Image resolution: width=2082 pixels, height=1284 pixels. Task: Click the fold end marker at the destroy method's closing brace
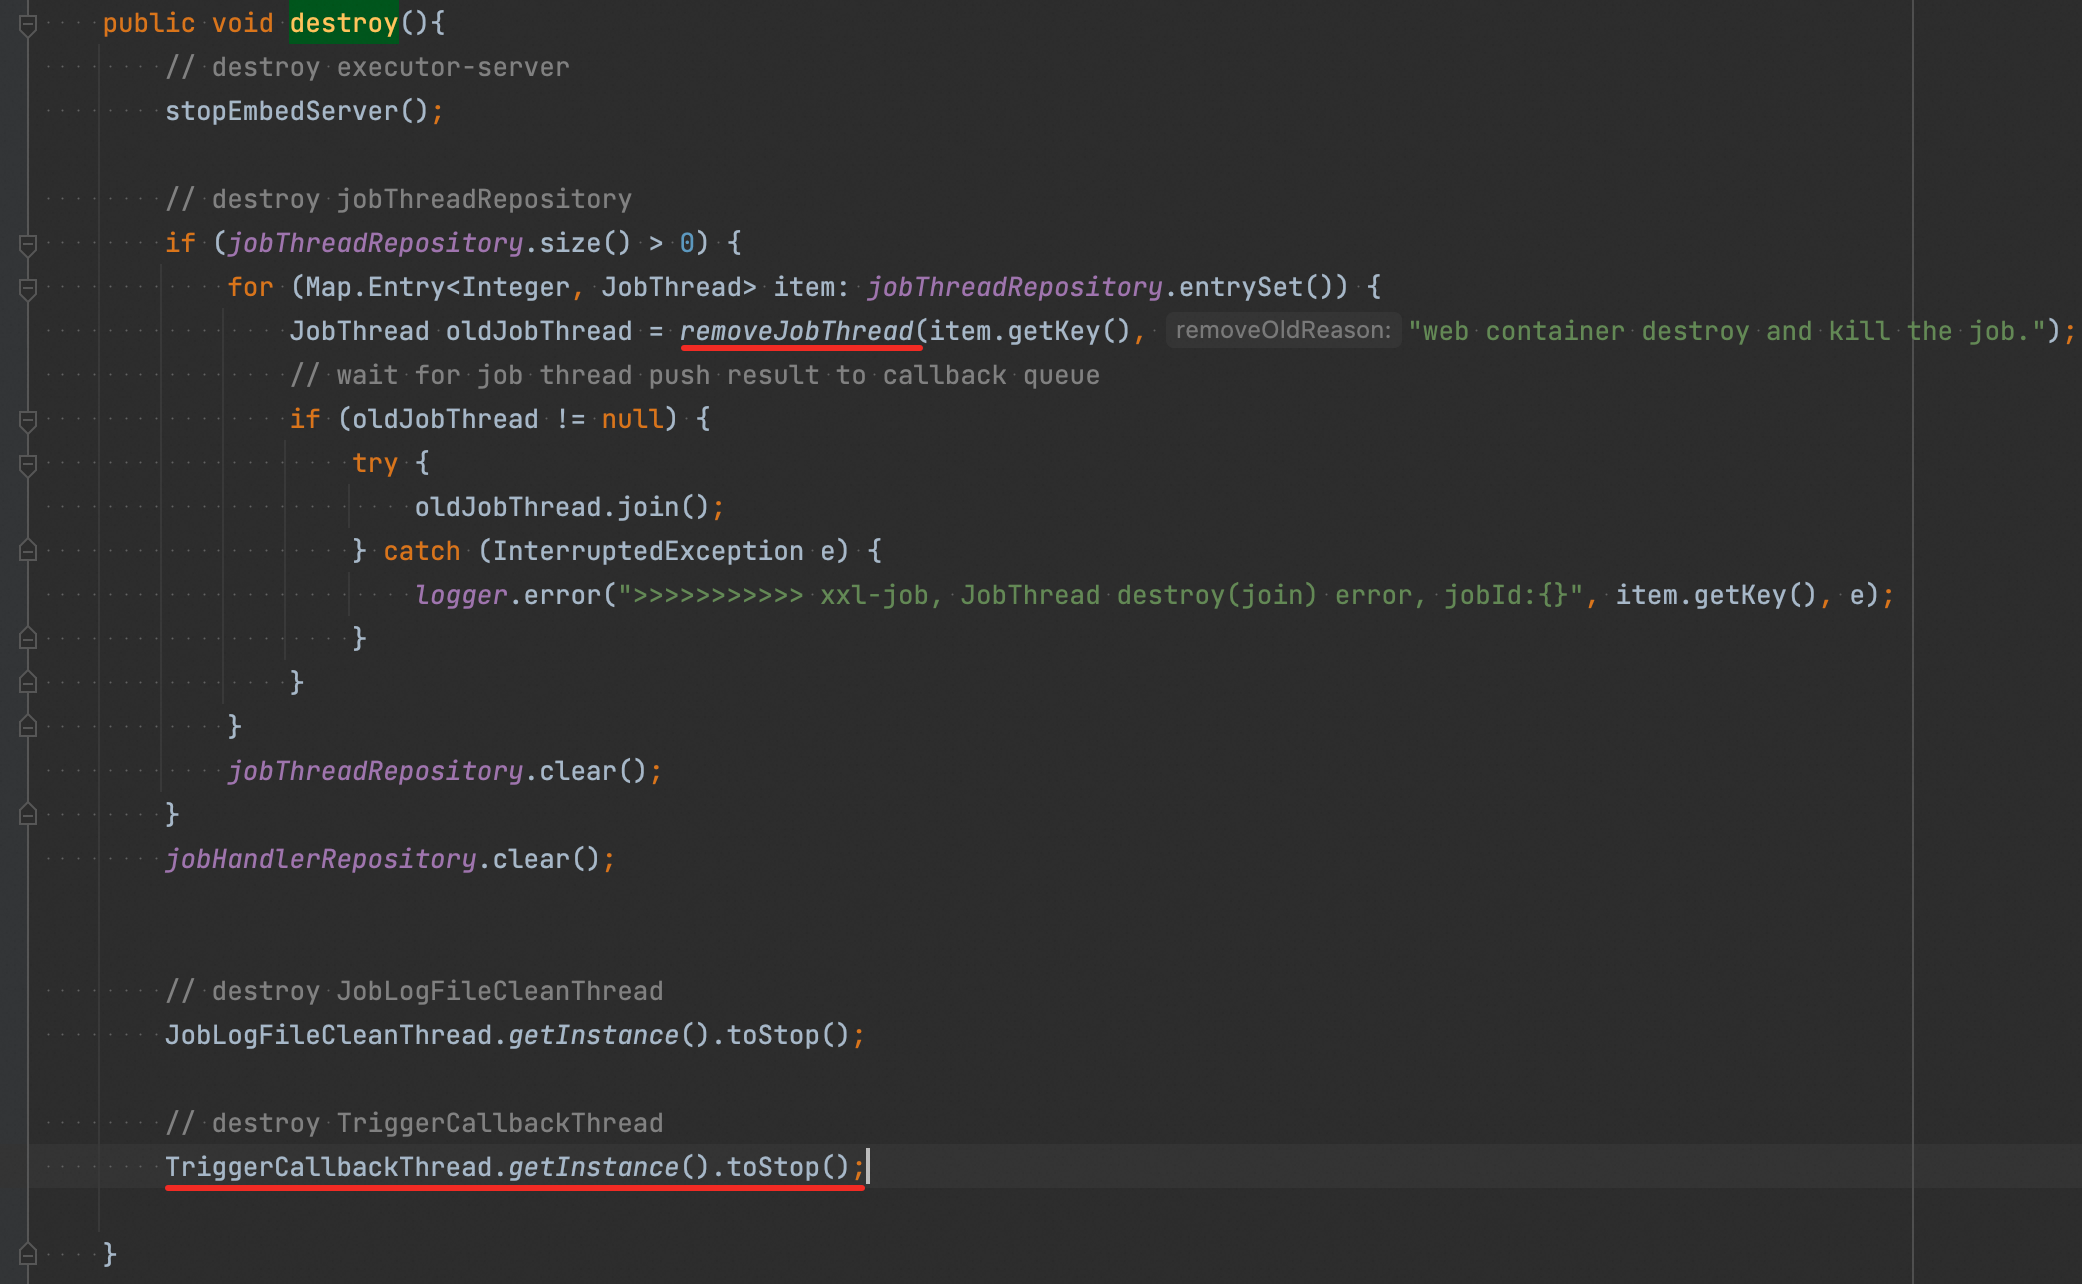pos(28,1254)
